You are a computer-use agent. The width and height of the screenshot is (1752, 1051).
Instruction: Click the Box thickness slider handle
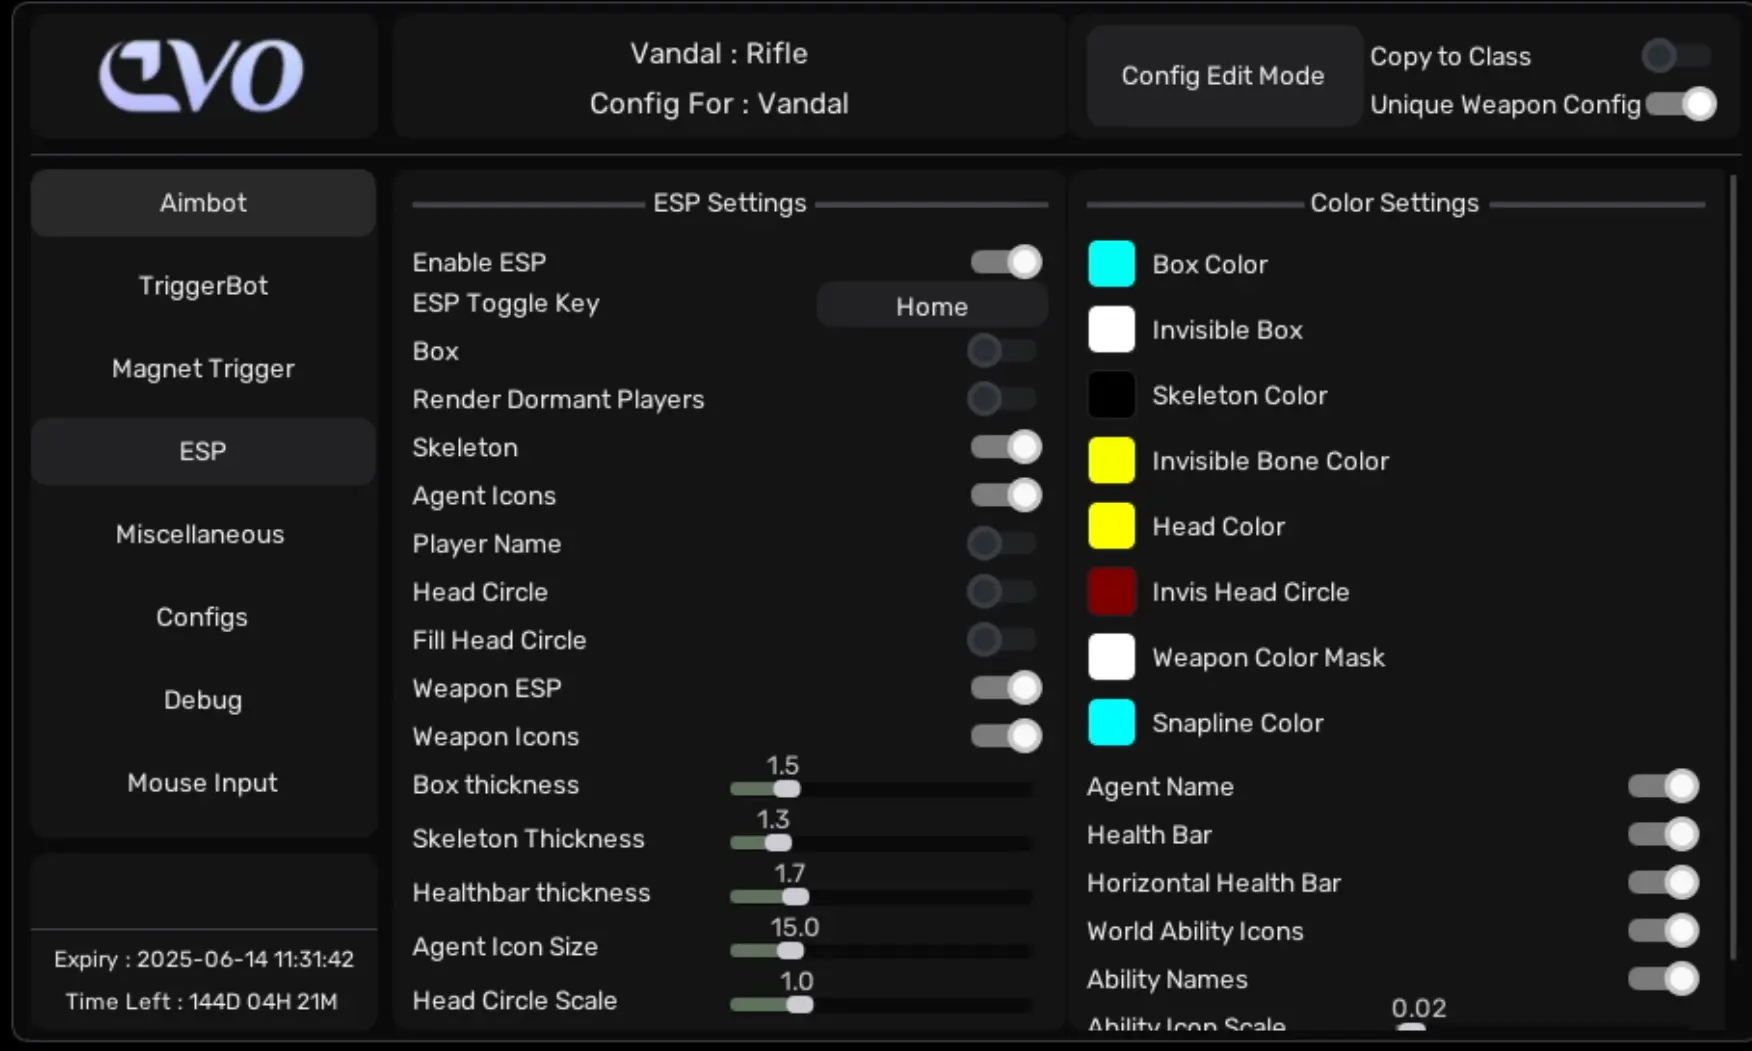(787, 789)
